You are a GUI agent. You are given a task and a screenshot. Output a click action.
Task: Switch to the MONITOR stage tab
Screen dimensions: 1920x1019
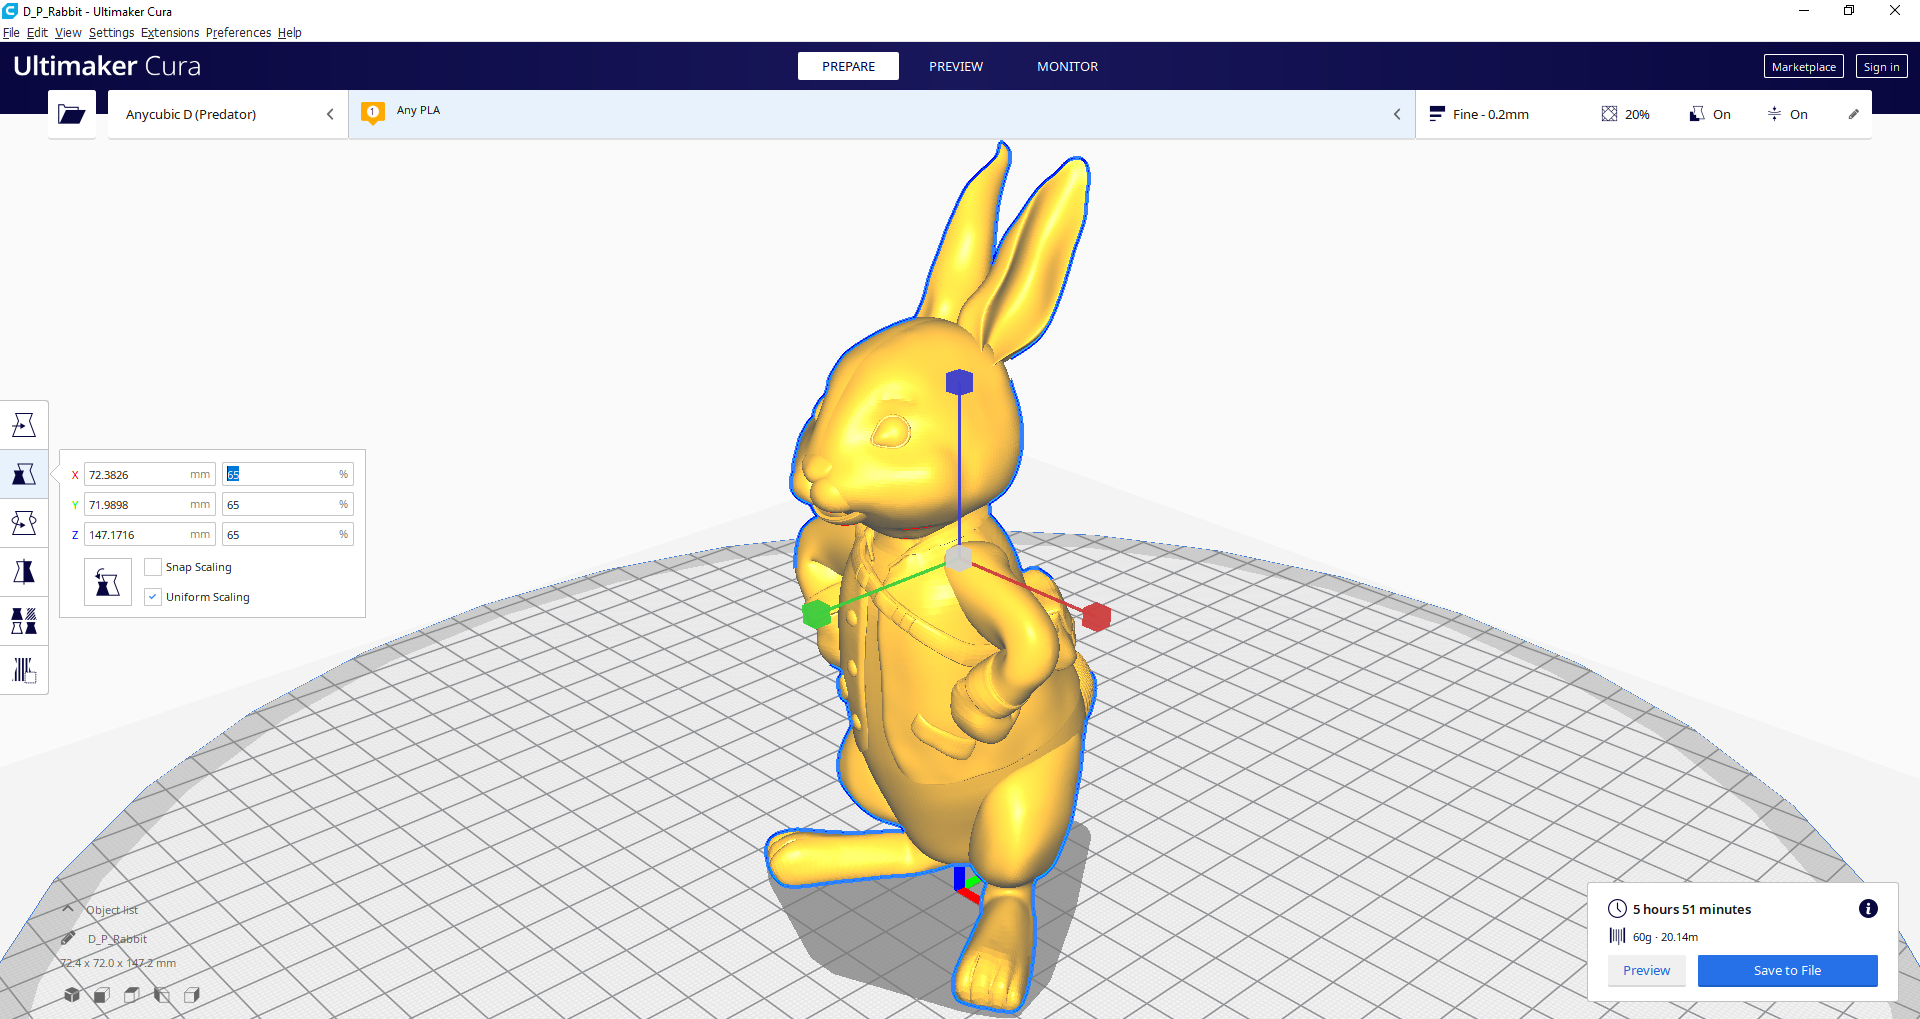[1067, 66]
